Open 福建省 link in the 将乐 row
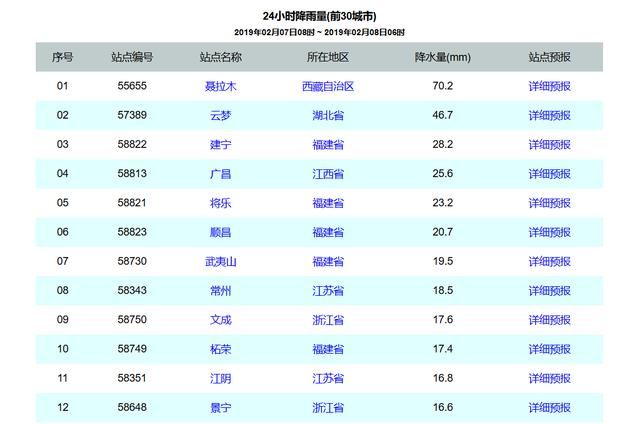Viewport: 640px width, 424px height. coord(328,203)
